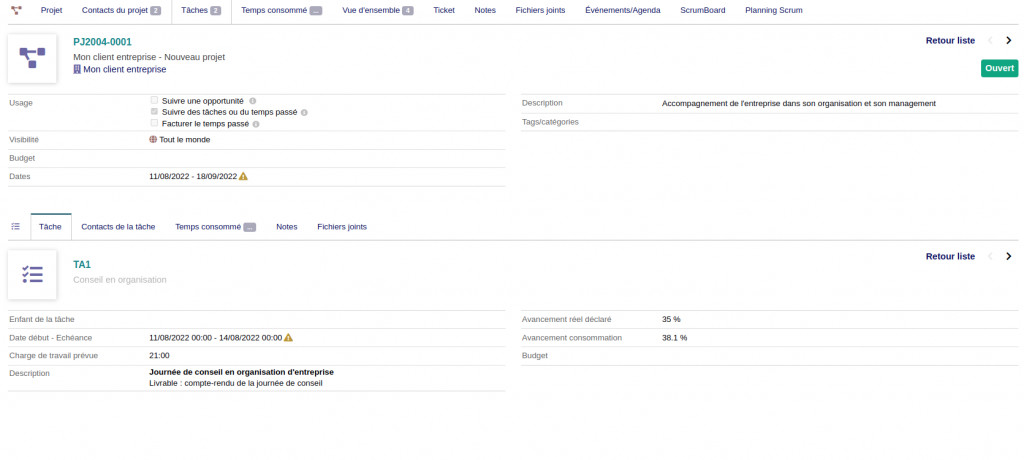Toggle the Facturer le temps passé checkbox
The image size is (1024, 460).
[154, 123]
